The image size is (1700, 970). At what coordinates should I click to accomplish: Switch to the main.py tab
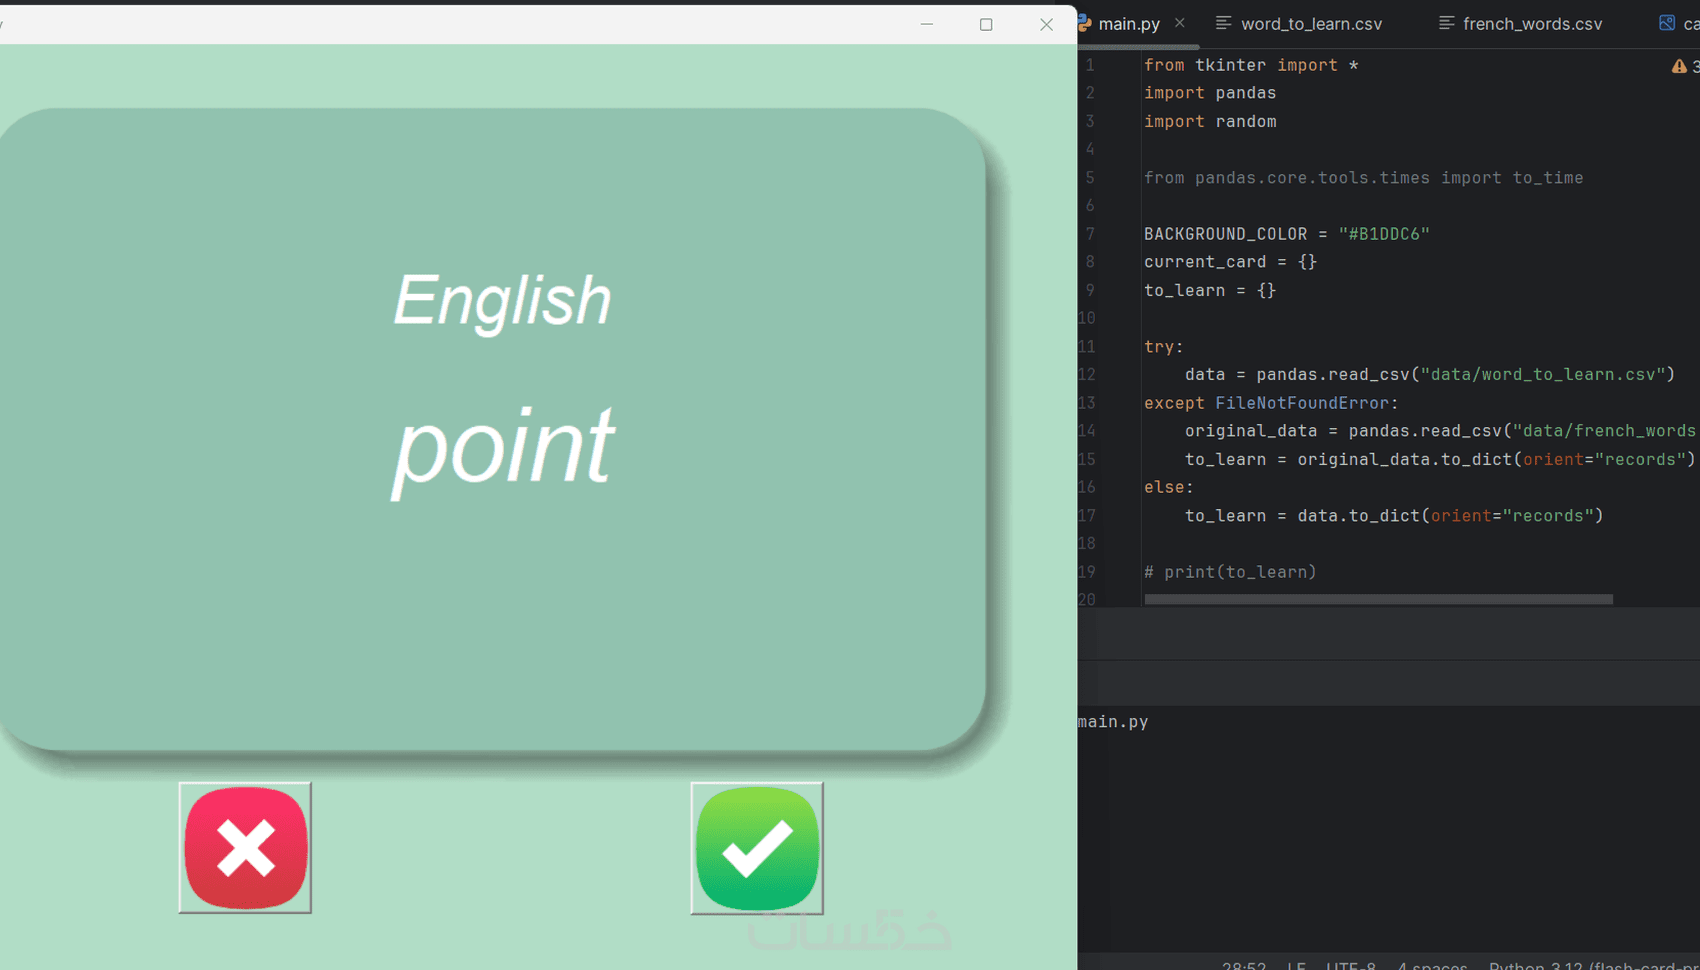1129,24
